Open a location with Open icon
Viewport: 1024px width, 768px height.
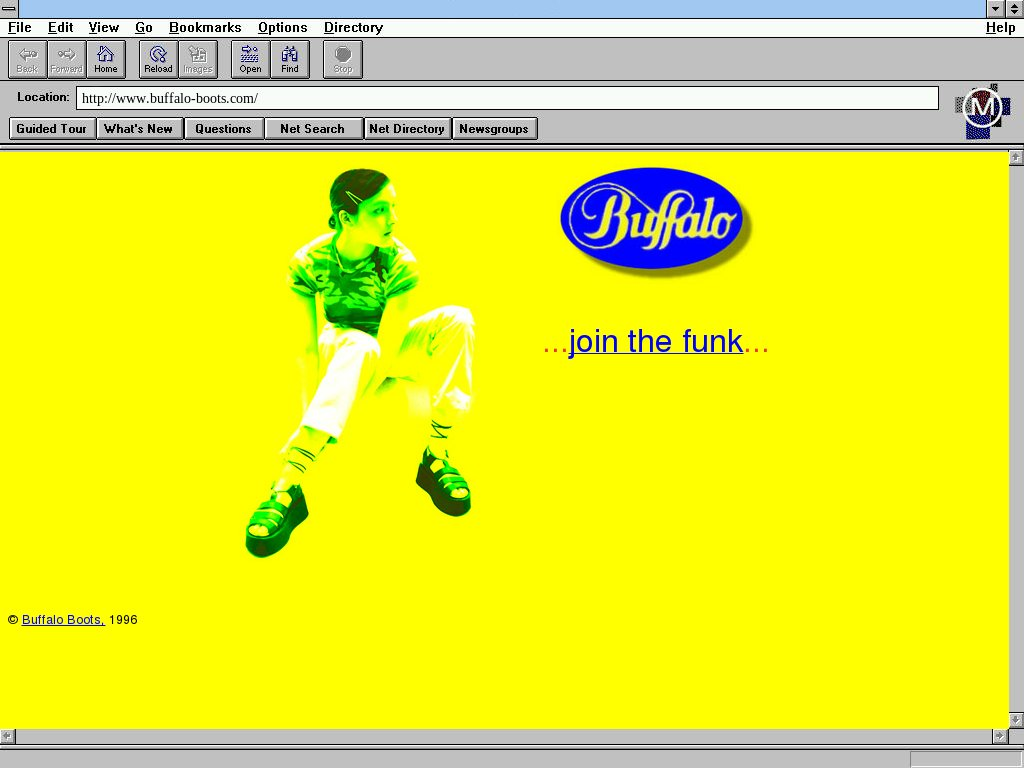click(250, 59)
